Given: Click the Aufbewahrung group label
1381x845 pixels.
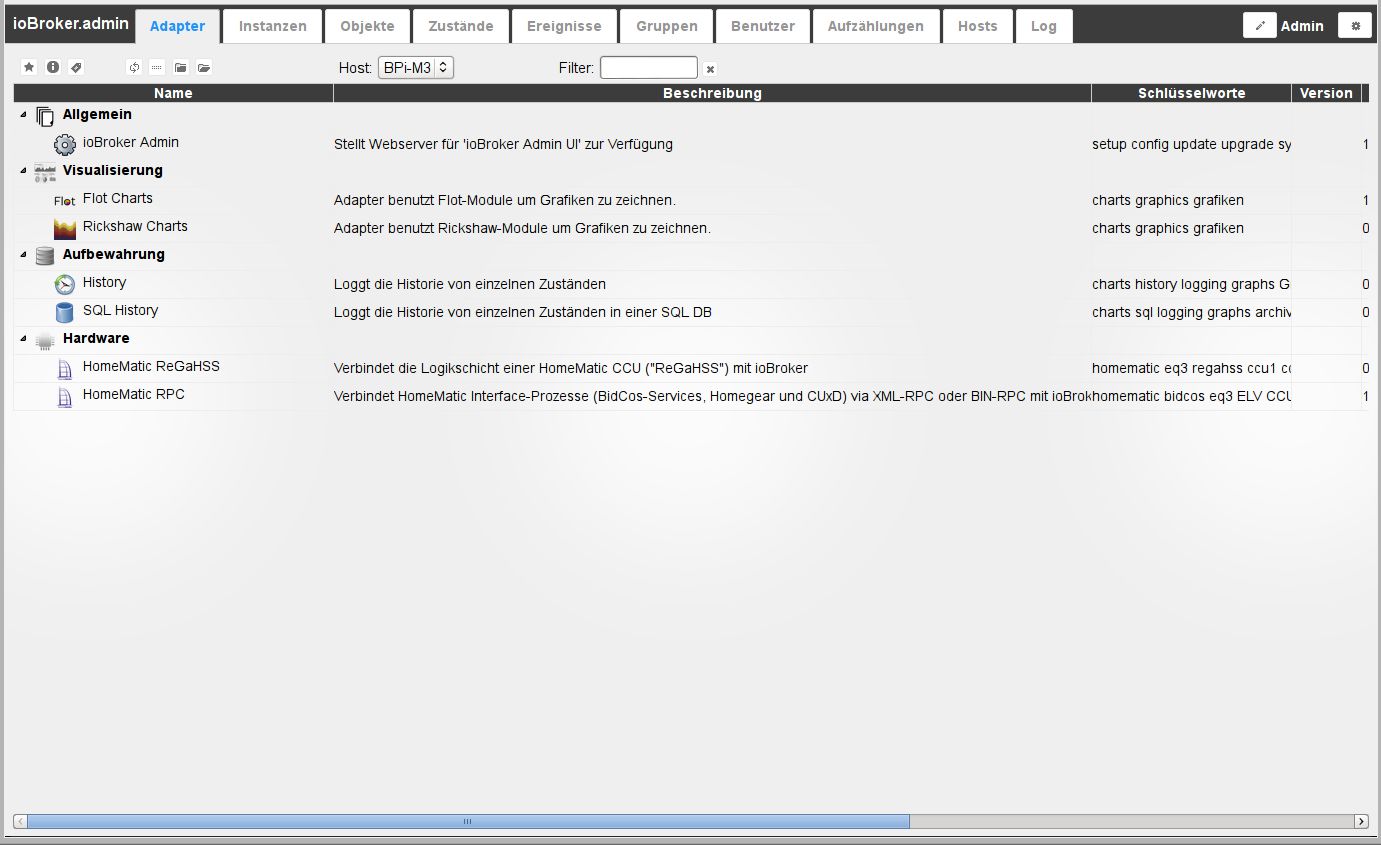Looking at the screenshot, I should click(x=114, y=255).
